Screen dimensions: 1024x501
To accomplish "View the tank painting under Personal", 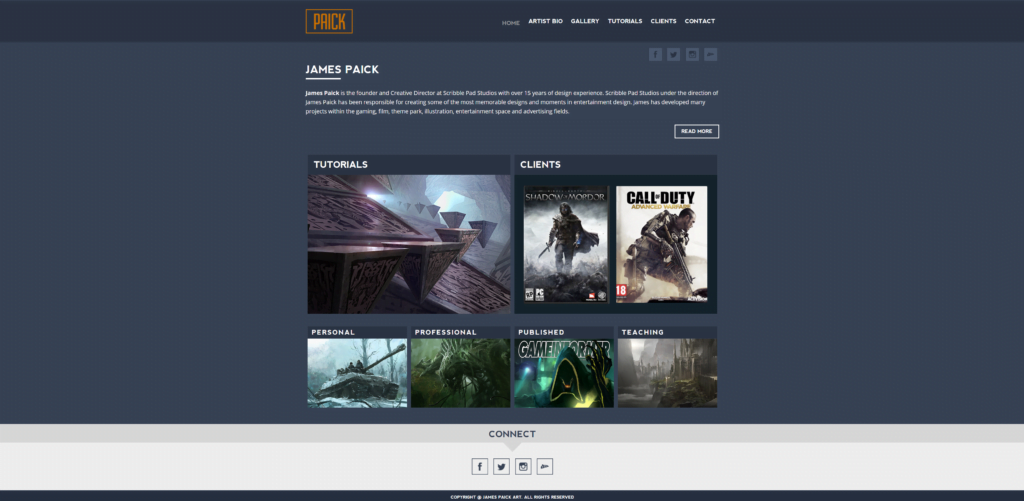I will tap(357, 373).
